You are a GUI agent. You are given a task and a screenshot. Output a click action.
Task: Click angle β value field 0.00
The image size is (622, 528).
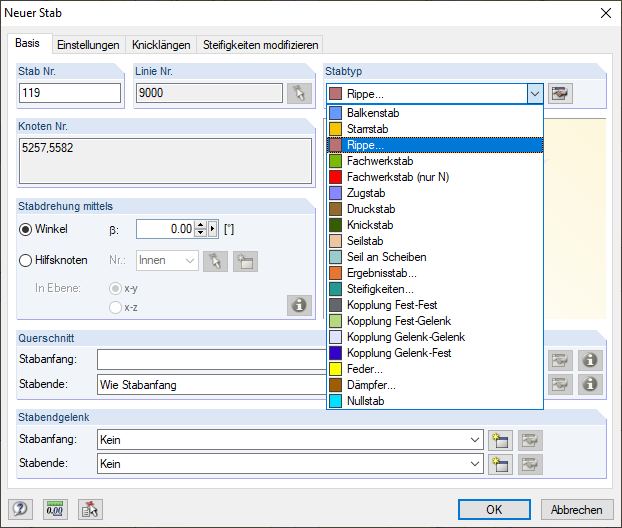(x=165, y=229)
